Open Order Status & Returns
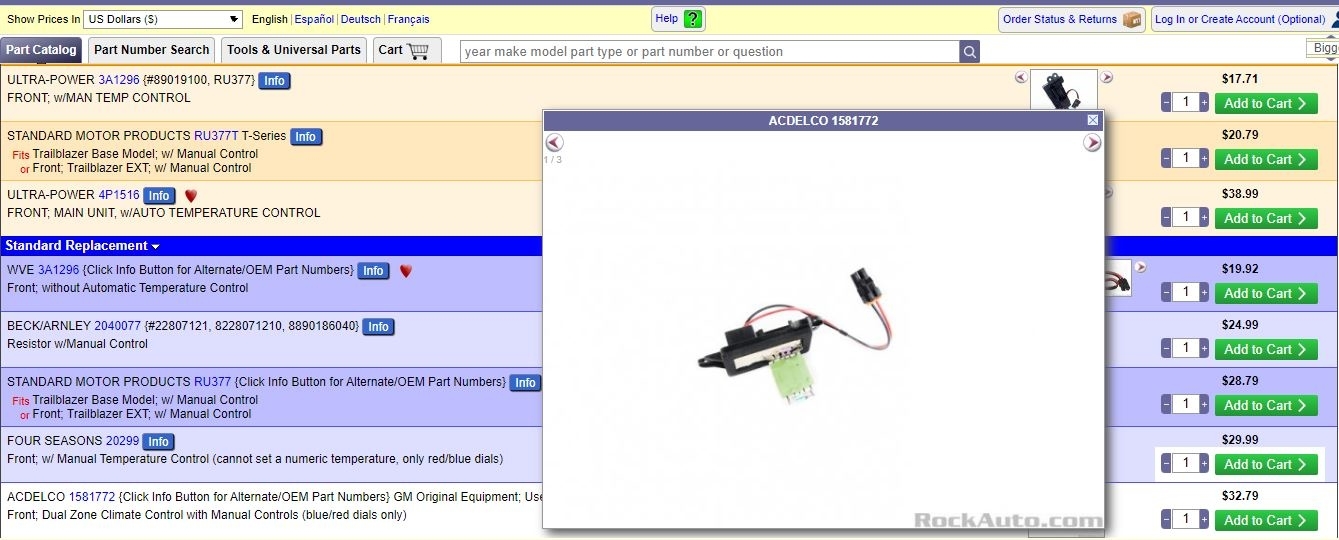 click(x=1071, y=19)
